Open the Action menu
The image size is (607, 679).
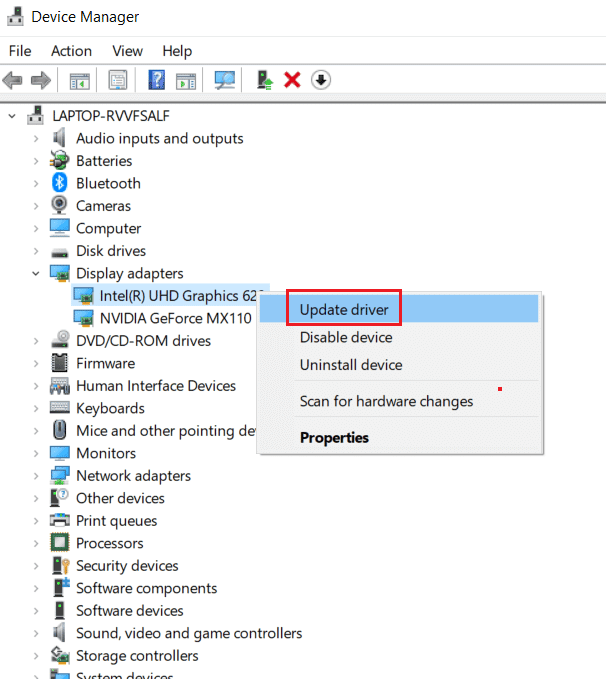[71, 51]
